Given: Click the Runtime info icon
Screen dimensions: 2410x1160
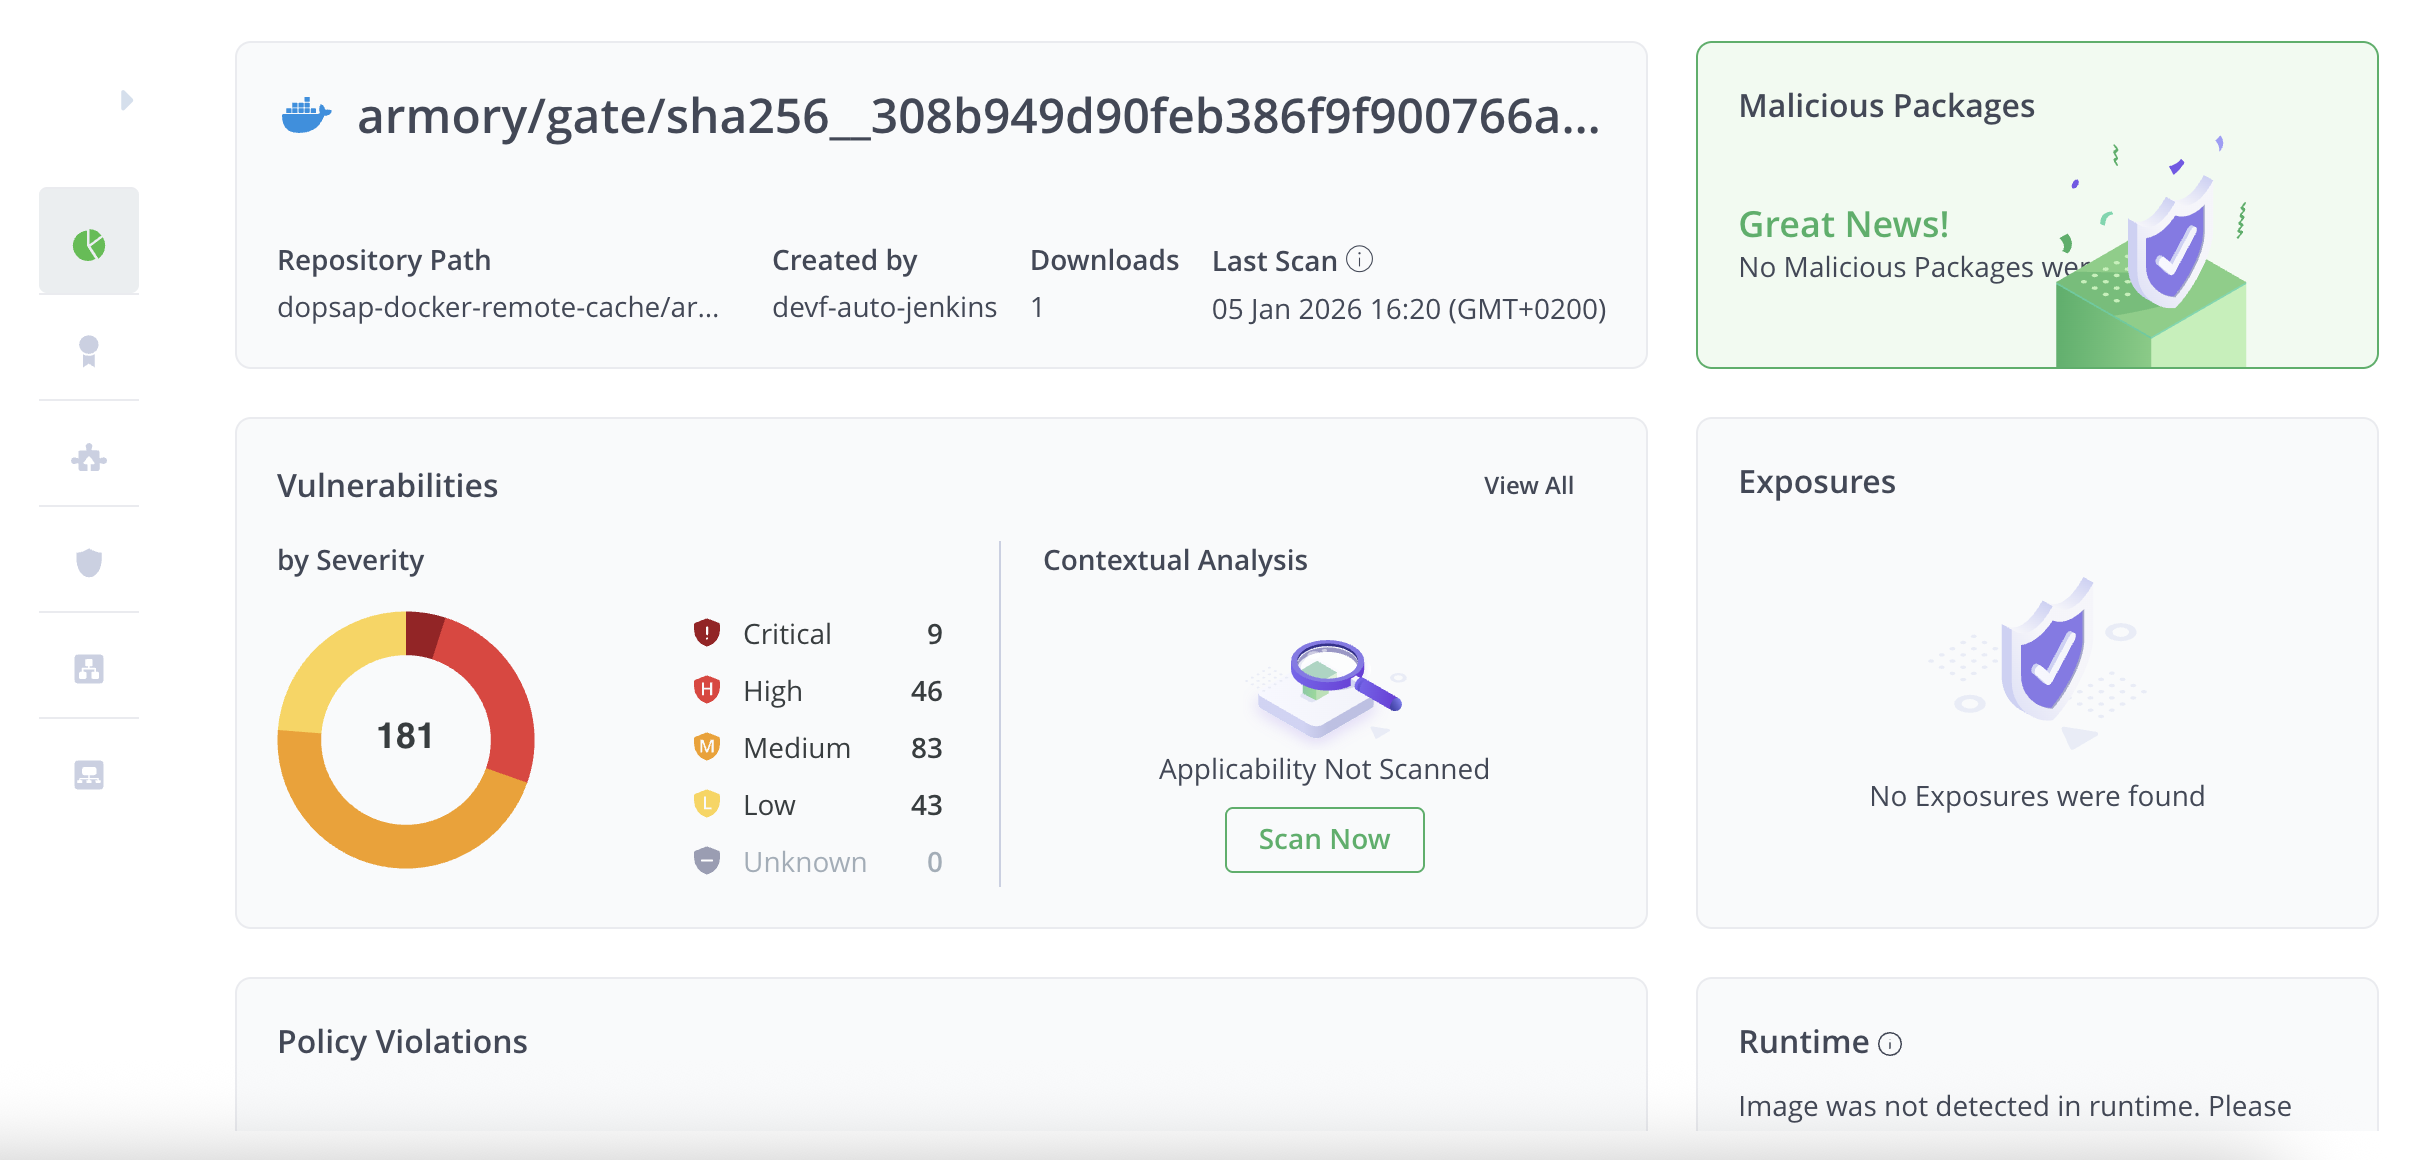Looking at the screenshot, I should coord(1889,1044).
